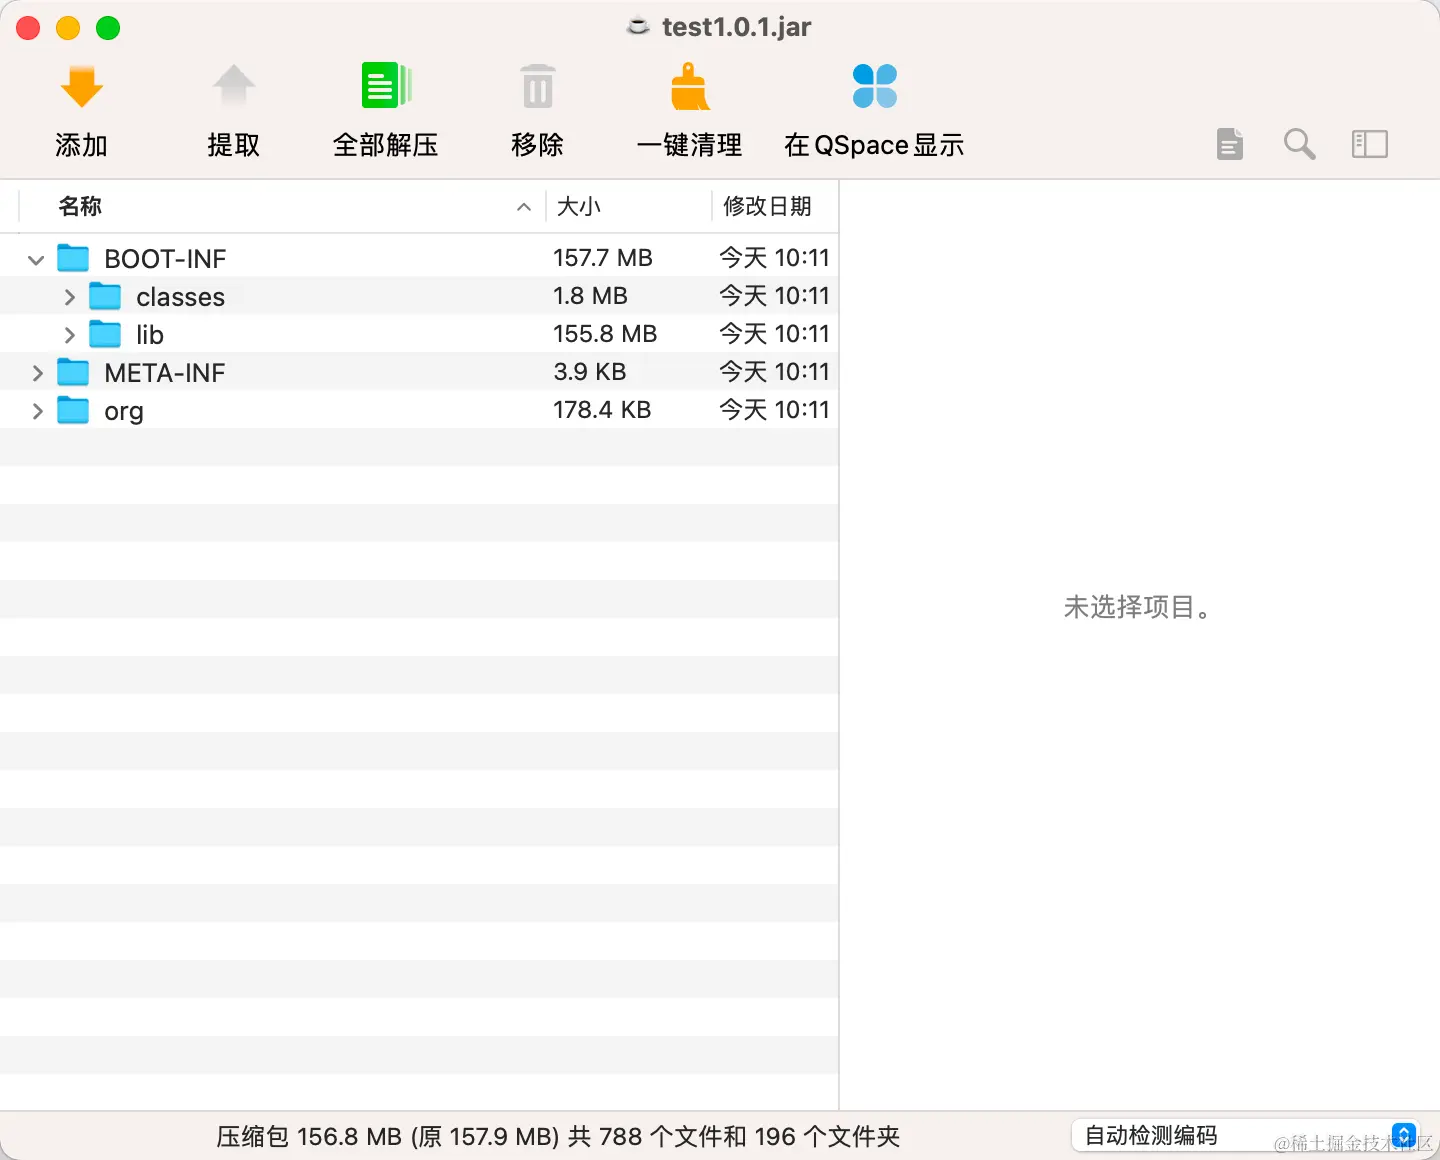Screen dimensions: 1440x1160
Task: Select the BOOT-INF row name
Action: click(x=165, y=259)
